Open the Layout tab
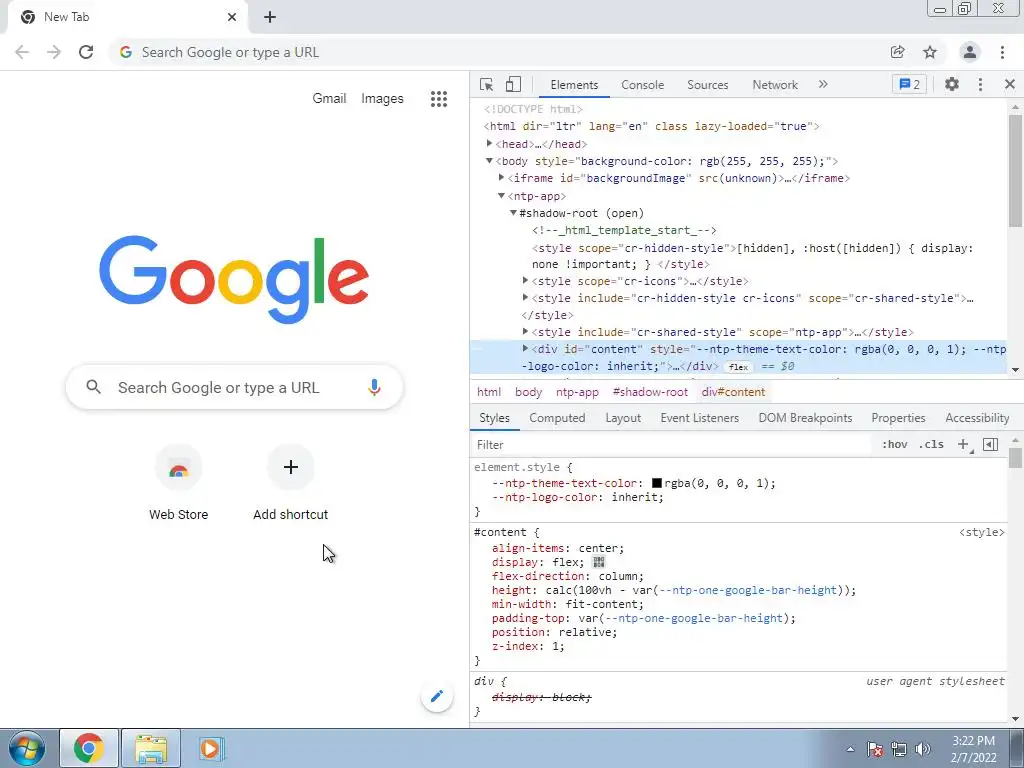This screenshot has width=1024, height=768. point(623,418)
